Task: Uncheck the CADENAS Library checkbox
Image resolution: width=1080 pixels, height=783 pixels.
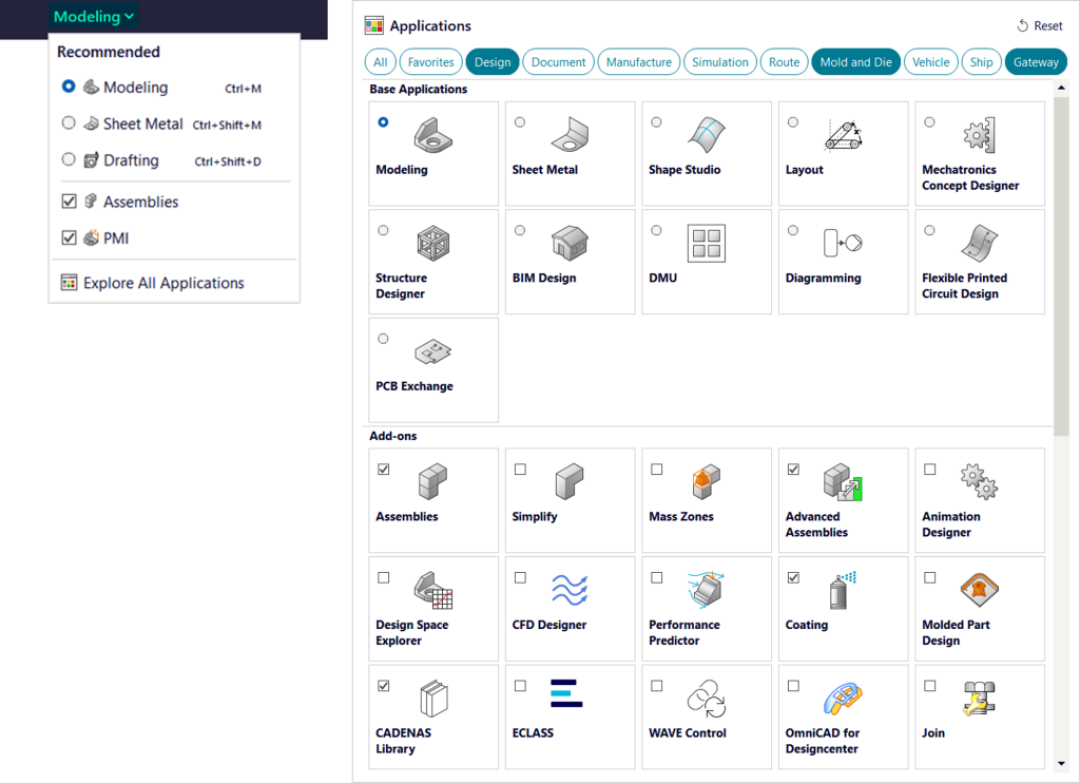Action: (x=384, y=685)
